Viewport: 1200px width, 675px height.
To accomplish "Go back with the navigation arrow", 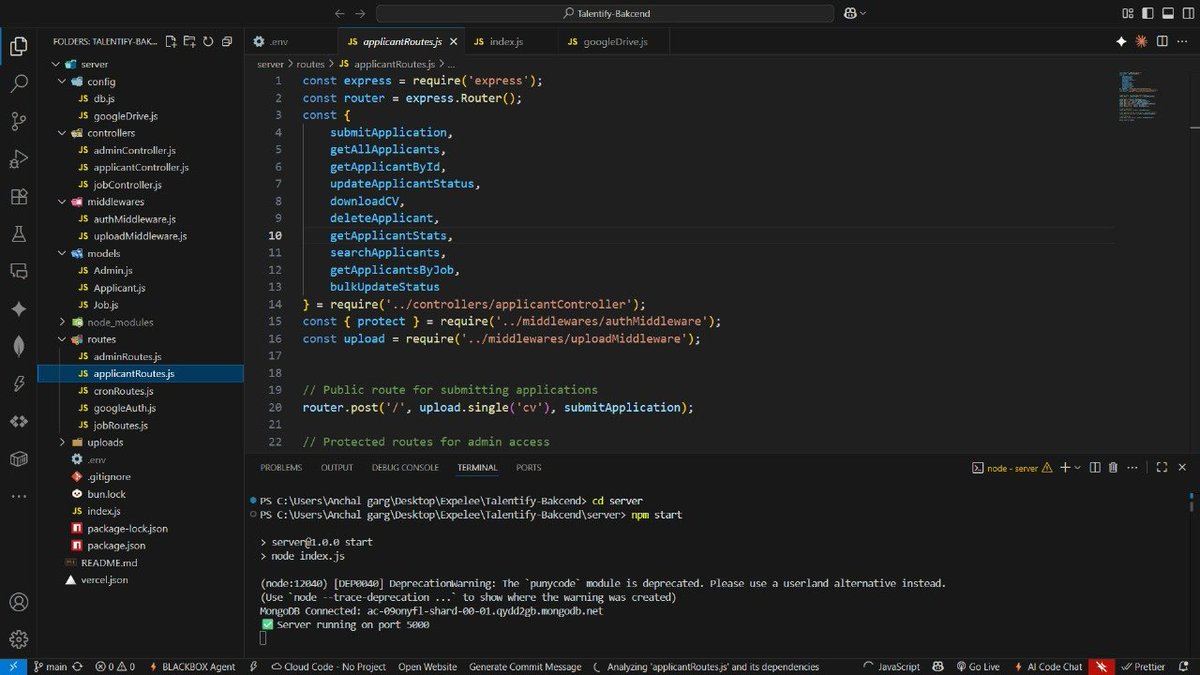I will [x=339, y=13].
